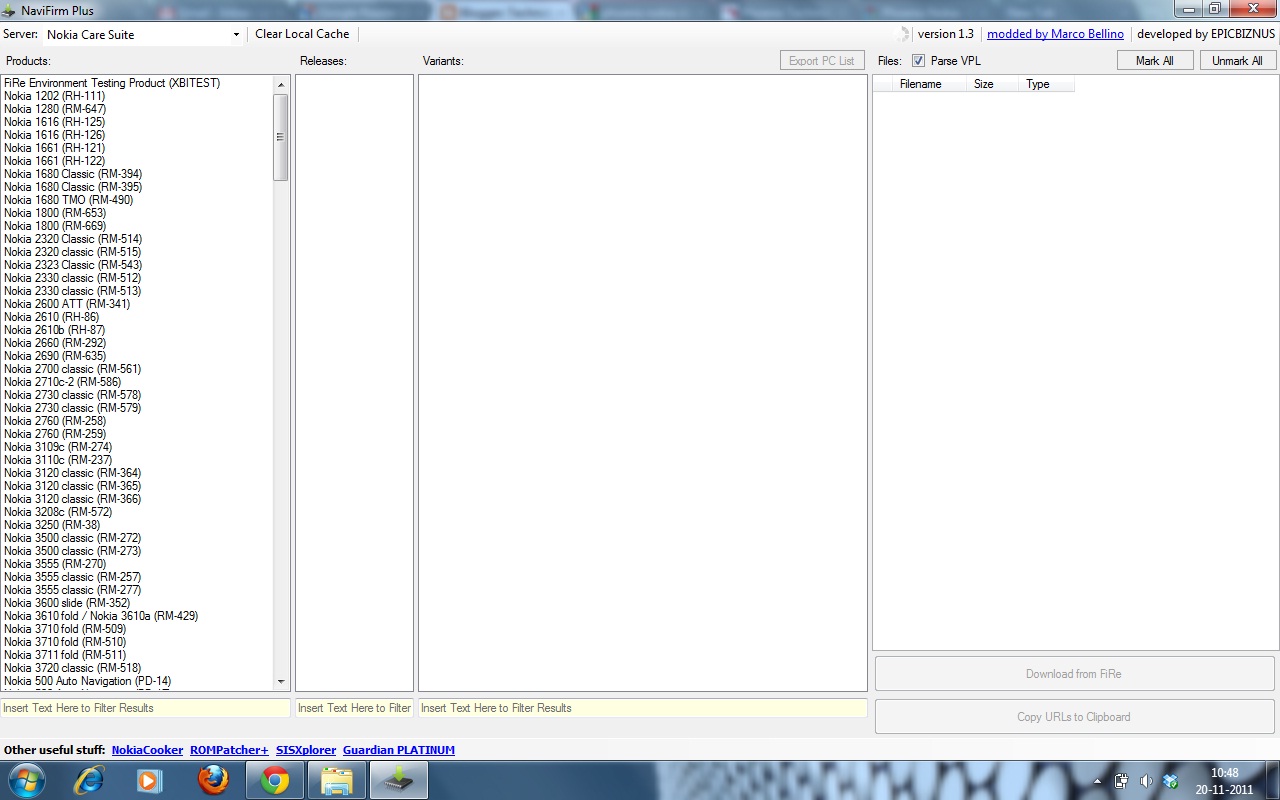Toggle the Parse VPL checkbox
This screenshot has width=1280, height=800.
[x=919, y=61]
